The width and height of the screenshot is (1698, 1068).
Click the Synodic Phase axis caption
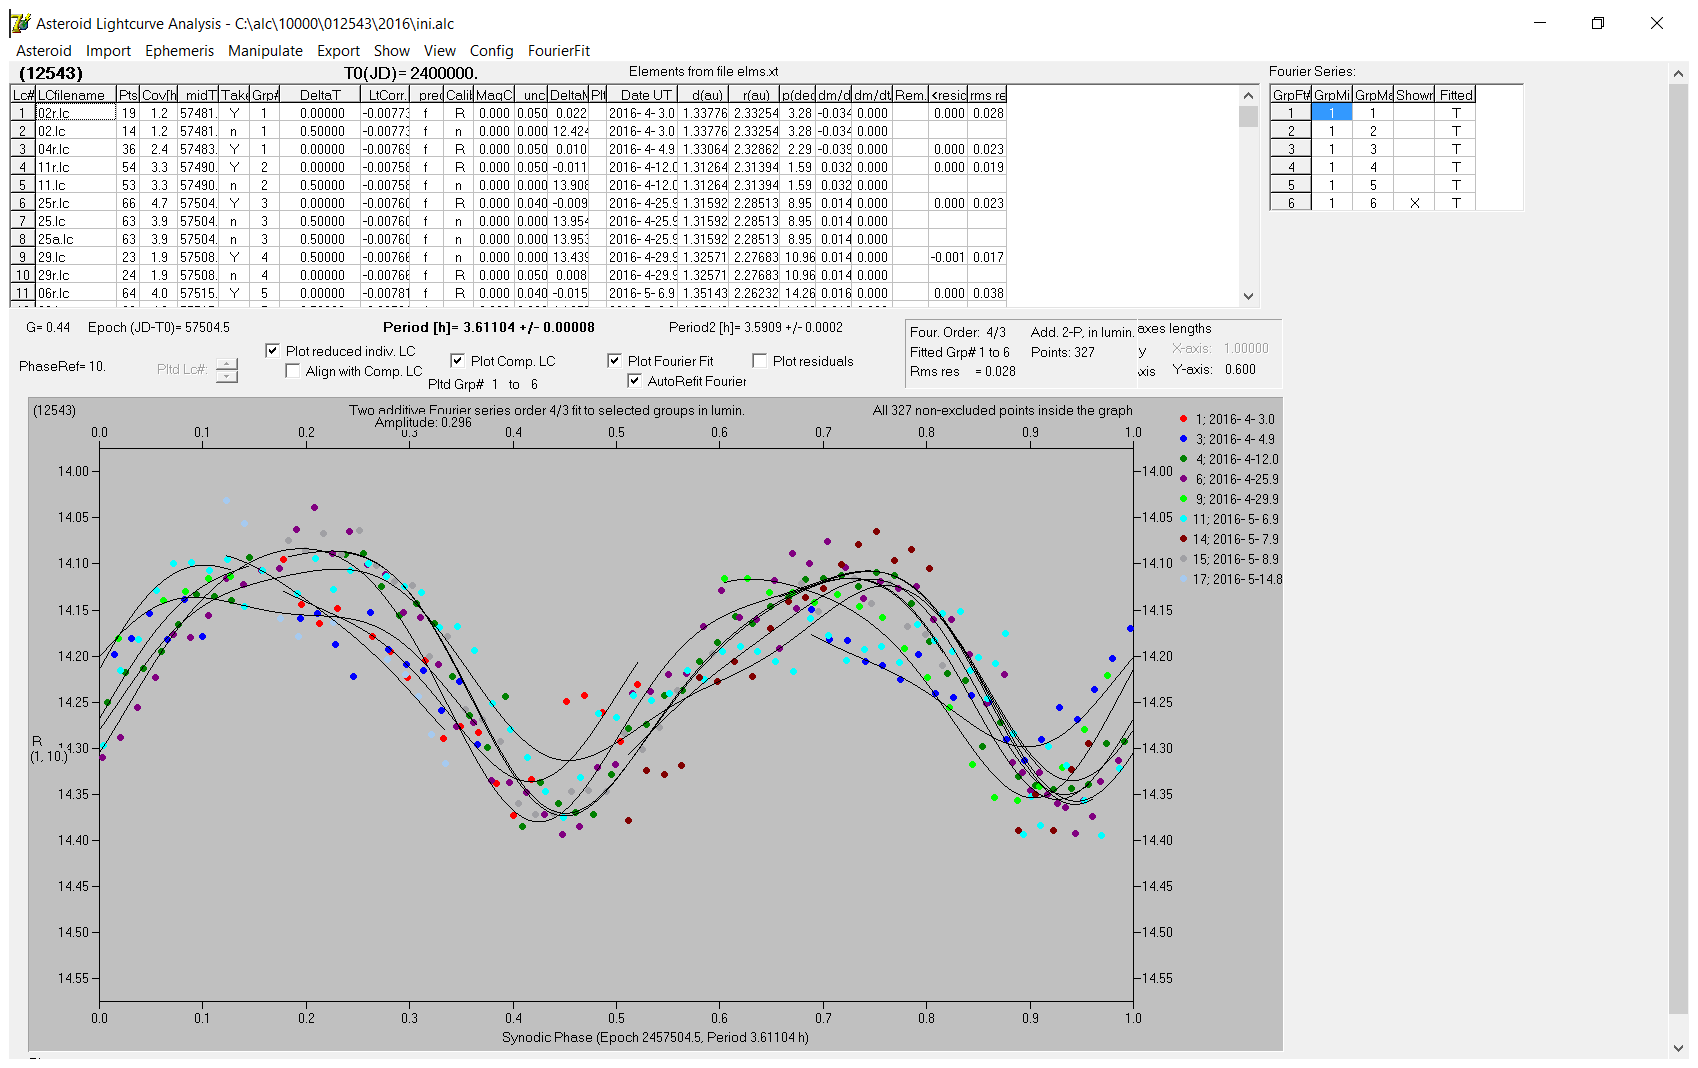(655, 1037)
